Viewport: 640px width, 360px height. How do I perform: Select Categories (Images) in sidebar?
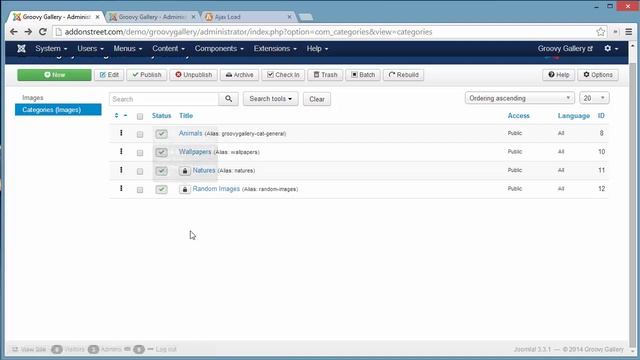pos(58,110)
